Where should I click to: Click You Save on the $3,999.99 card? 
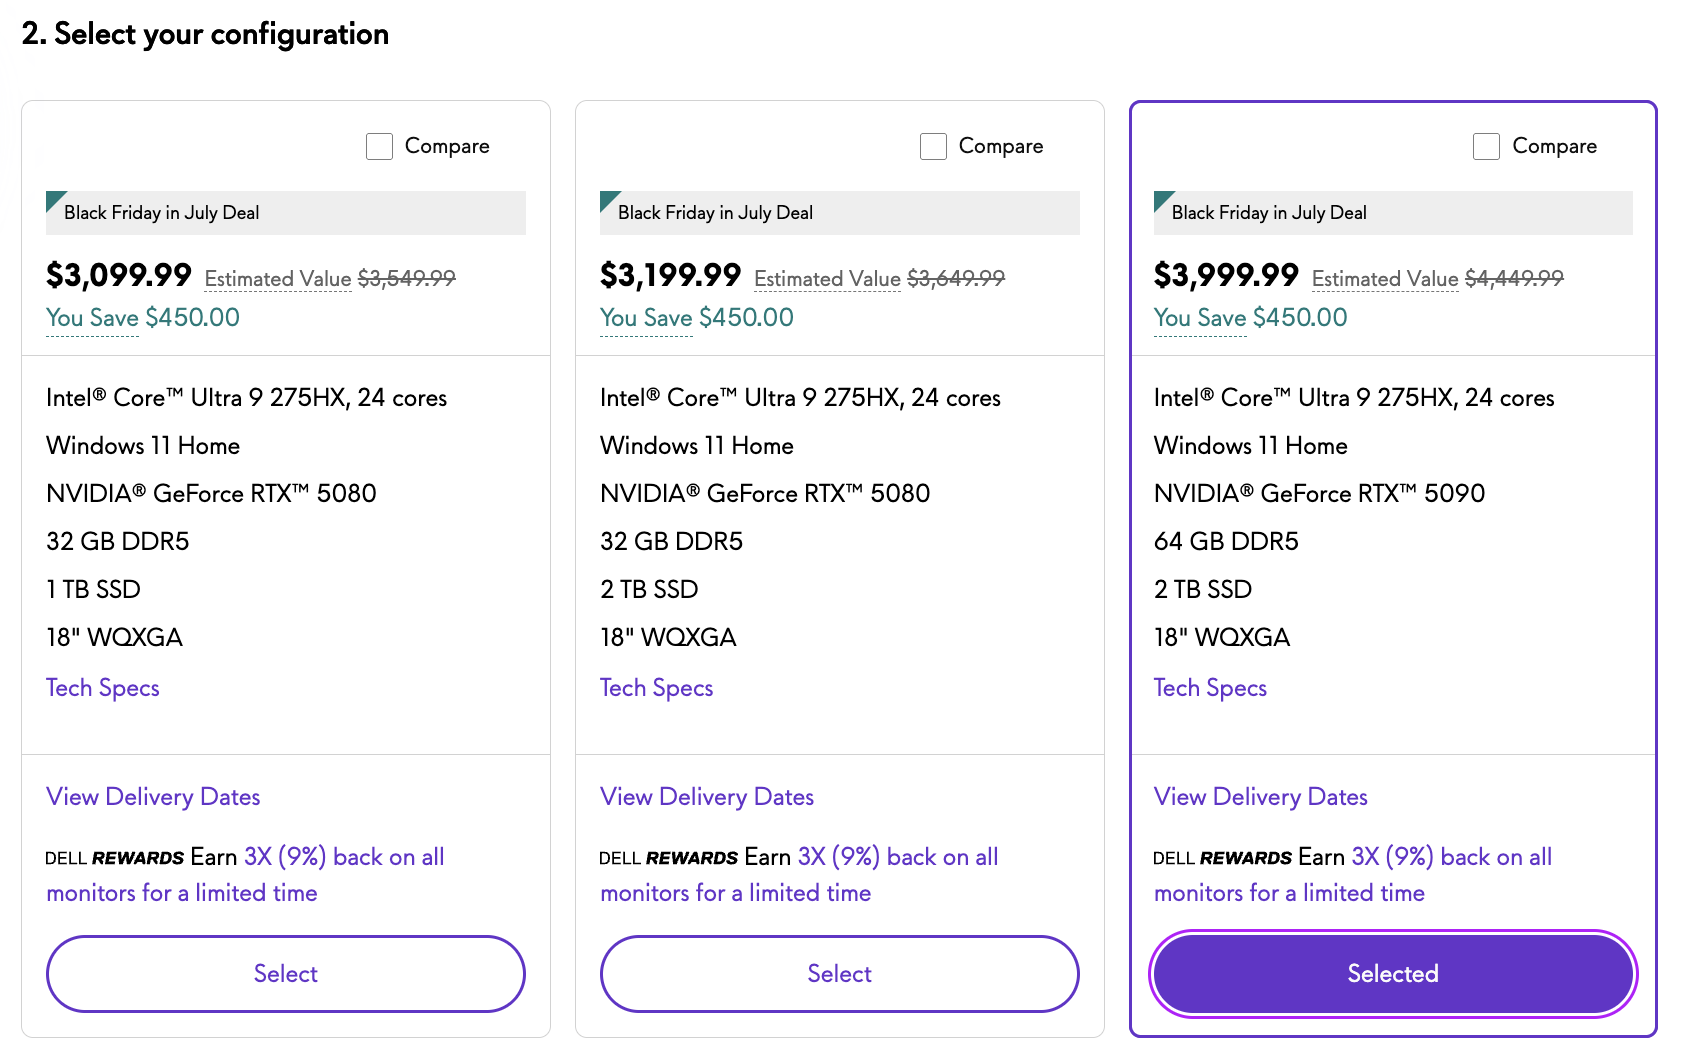point(1200,318)
